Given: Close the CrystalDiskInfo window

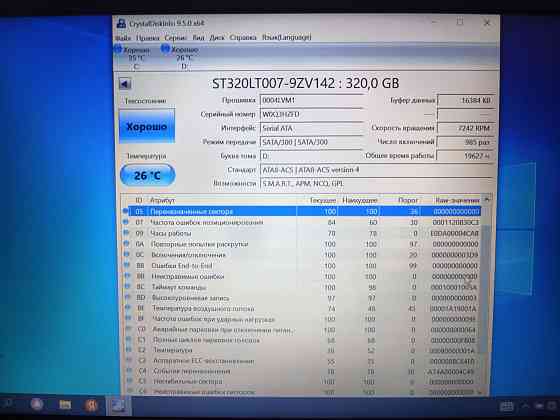Looking at the screenshot, I should [x=487, y=22].
